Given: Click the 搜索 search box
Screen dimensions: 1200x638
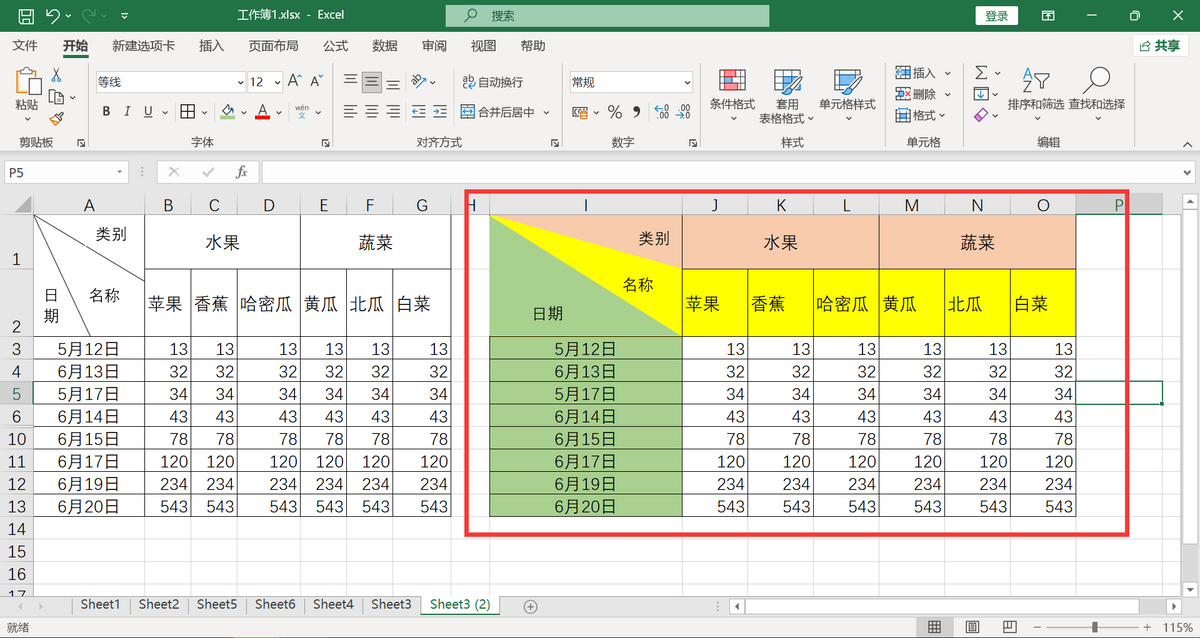Looking at the screenshot, I should tap(608, 16).
